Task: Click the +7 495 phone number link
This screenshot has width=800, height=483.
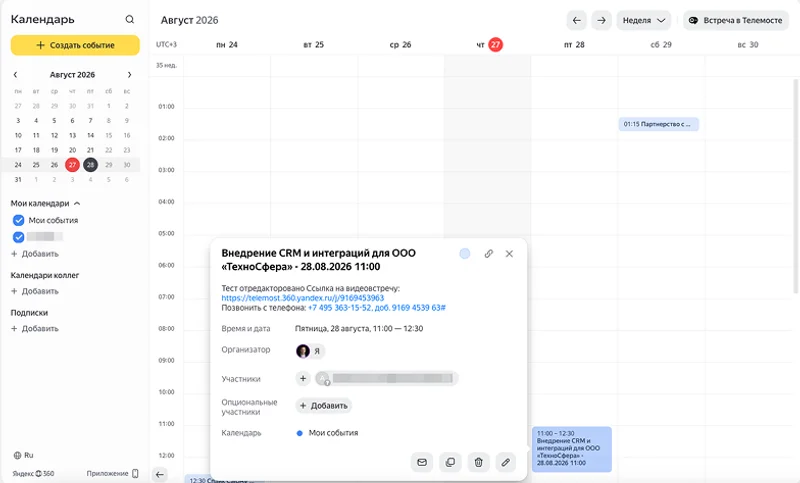Action: [377, 308]
